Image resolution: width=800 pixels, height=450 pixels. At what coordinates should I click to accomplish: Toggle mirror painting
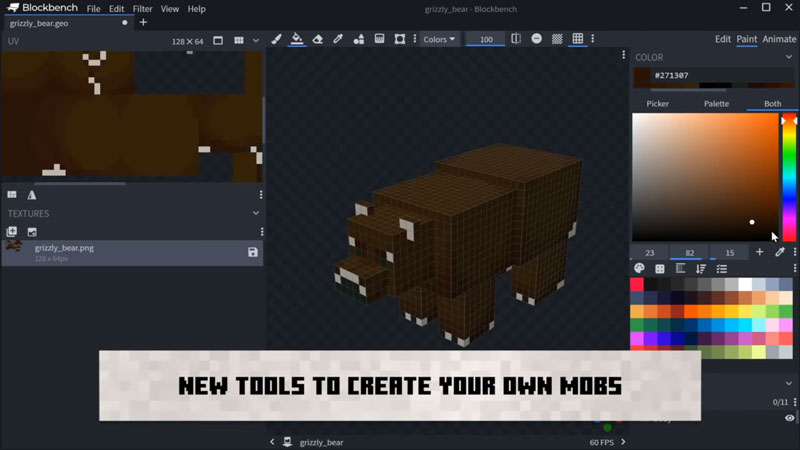pos(516,39)
